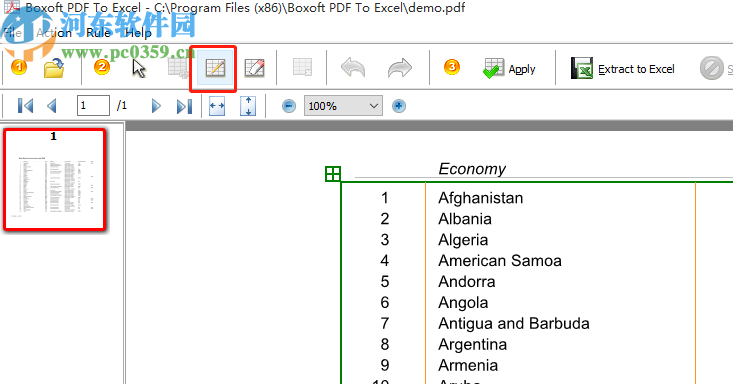Go to the previous page
Screen dimensions: 733x384
[52, 106]
